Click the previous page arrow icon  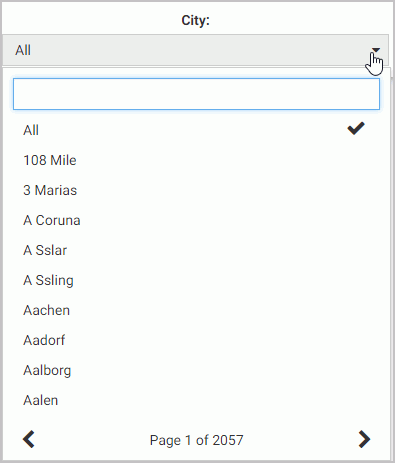[29, 439]
